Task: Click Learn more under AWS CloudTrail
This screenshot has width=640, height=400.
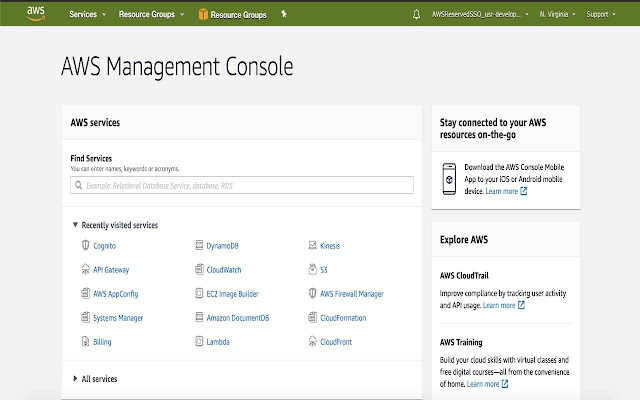Action: coord(499,305)
